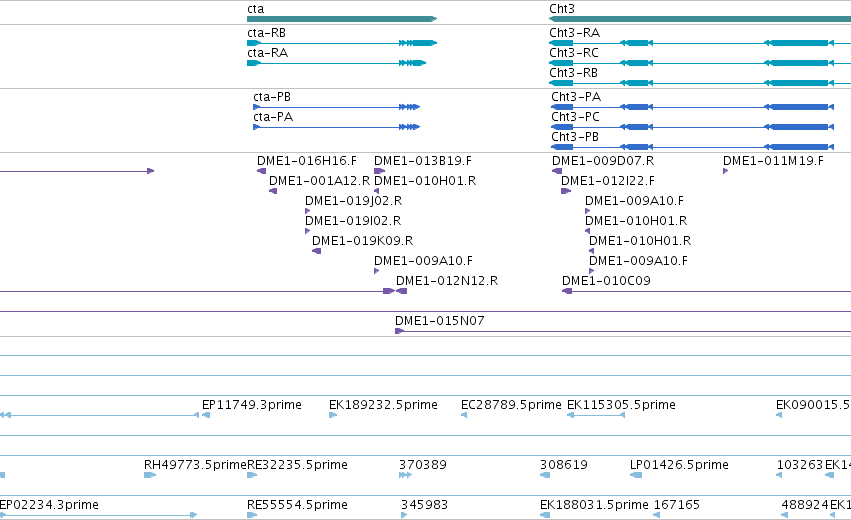851x520 pixels.
Task: Choose the Cht3-PB protein label
Action: 575,137
